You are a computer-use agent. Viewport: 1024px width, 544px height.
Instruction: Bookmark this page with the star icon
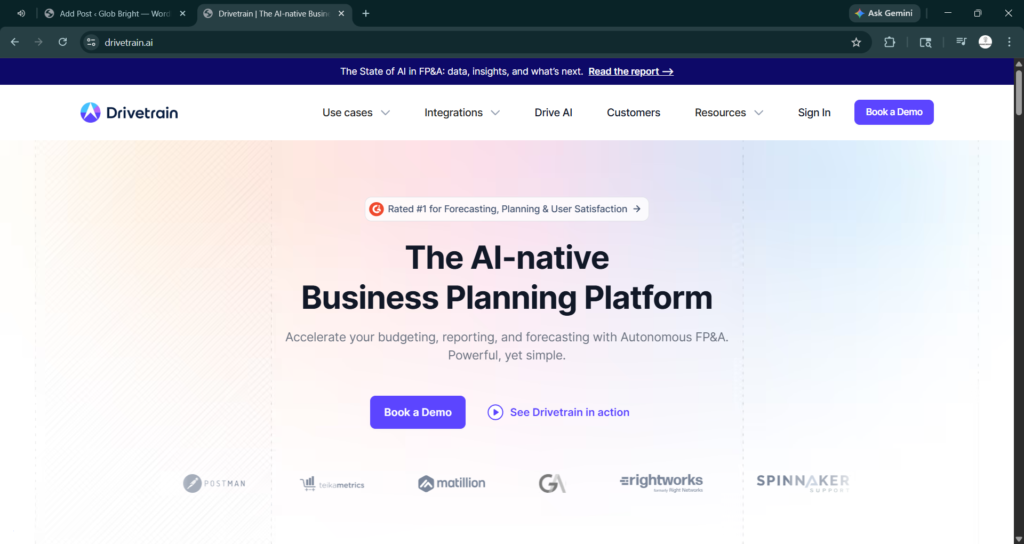point(856,42)
